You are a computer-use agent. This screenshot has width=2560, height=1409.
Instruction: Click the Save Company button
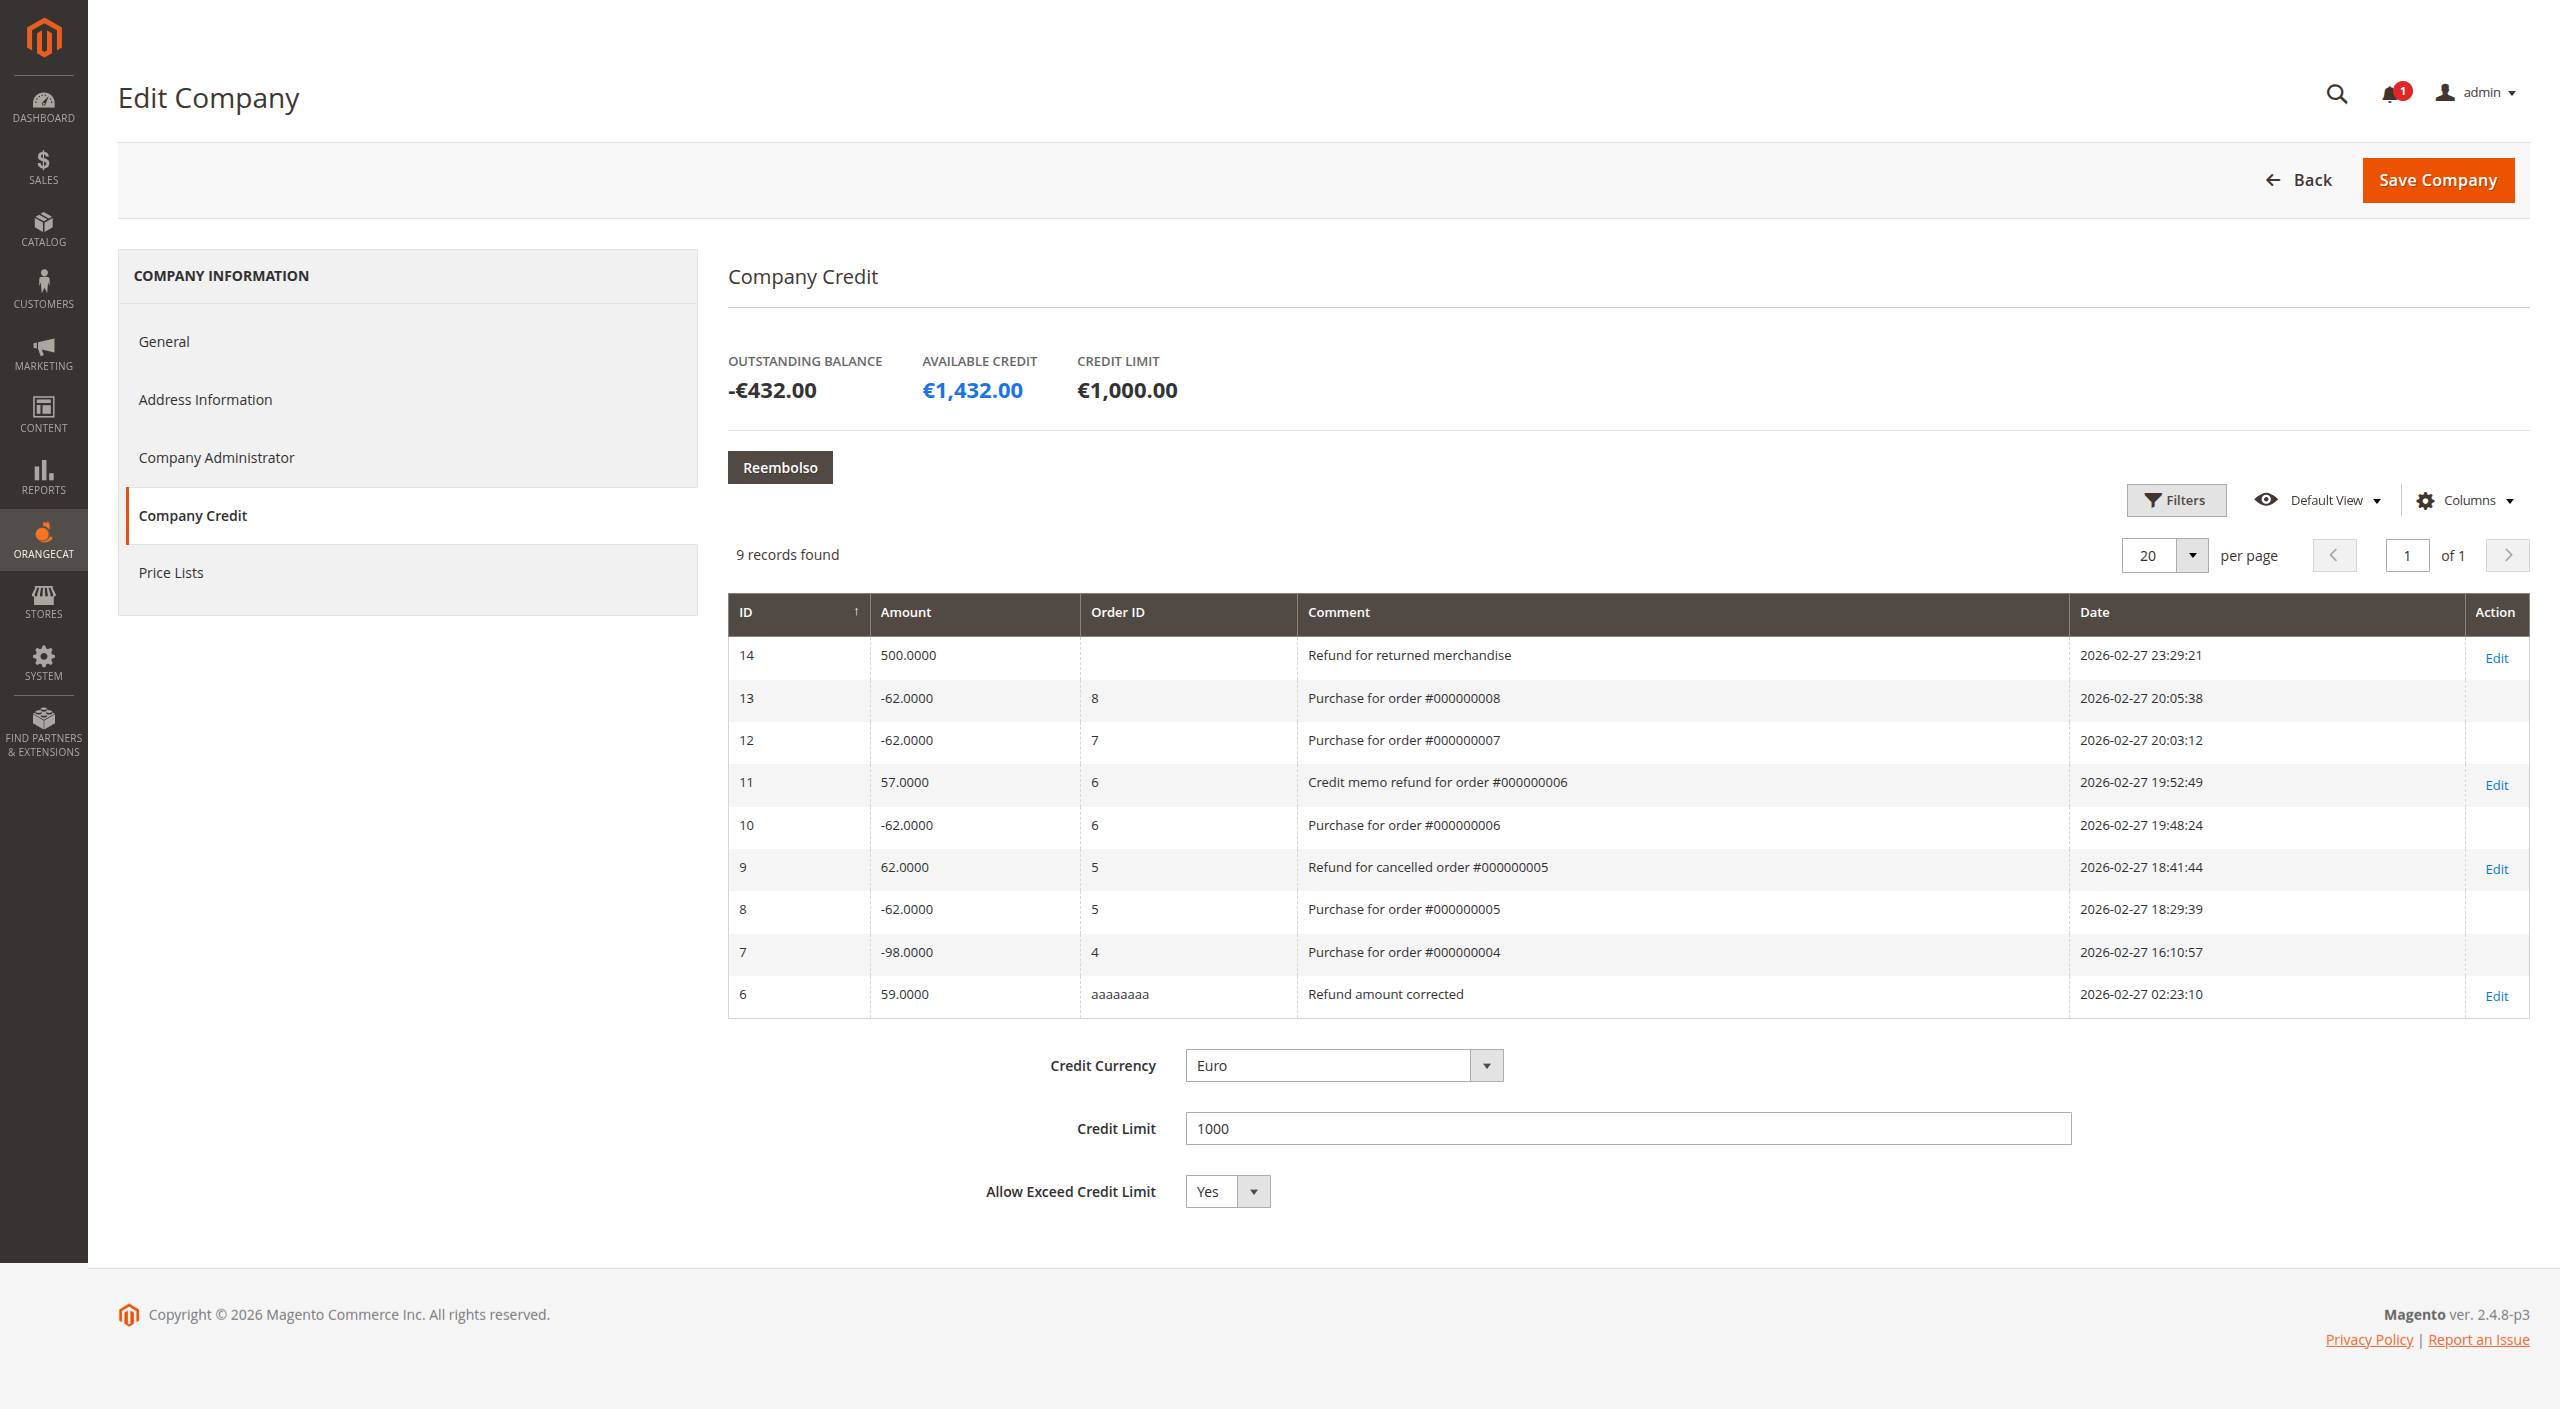[2438, 180]
